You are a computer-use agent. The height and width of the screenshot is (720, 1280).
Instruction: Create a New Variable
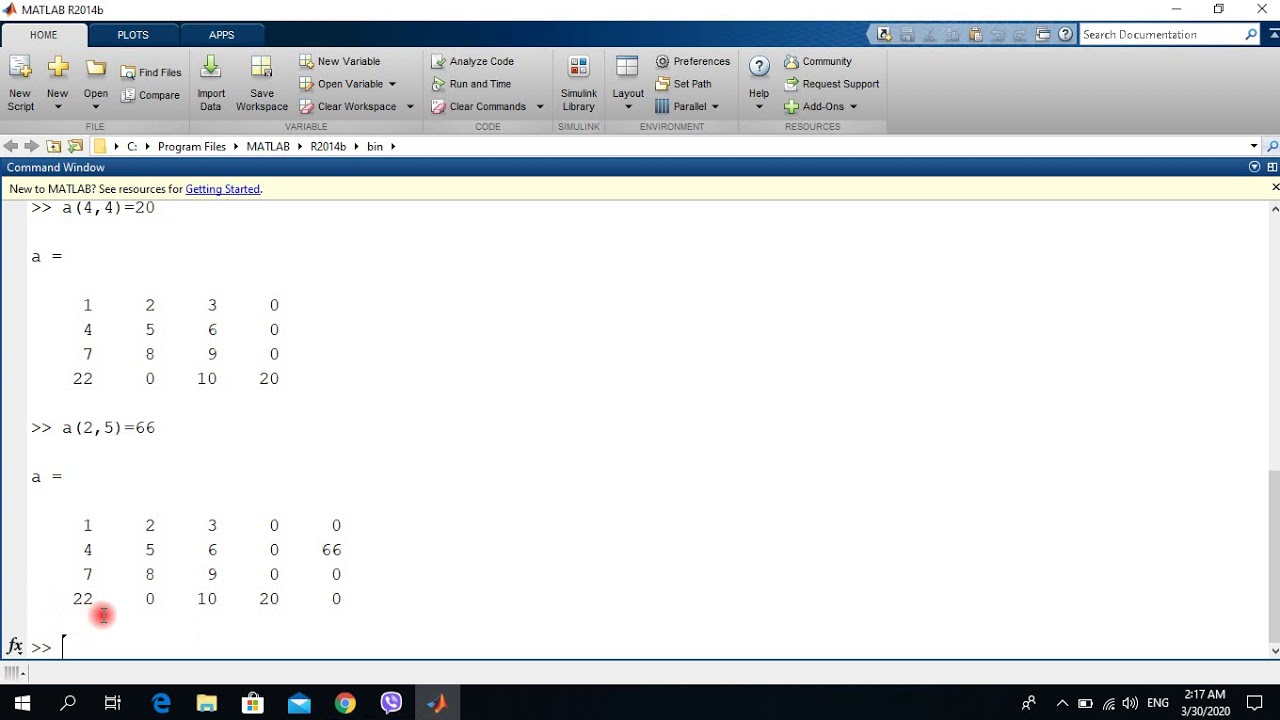point(340,61)
